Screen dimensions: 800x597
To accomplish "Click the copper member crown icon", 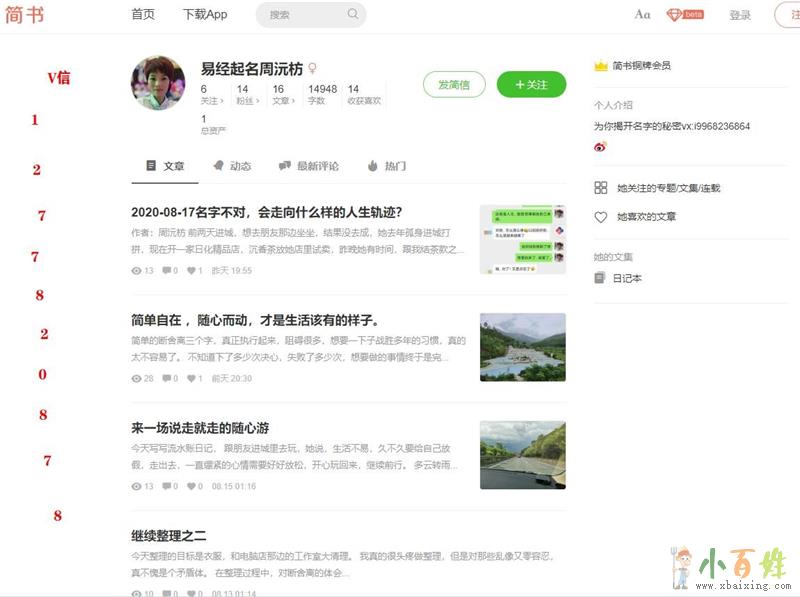I will 601,65.
